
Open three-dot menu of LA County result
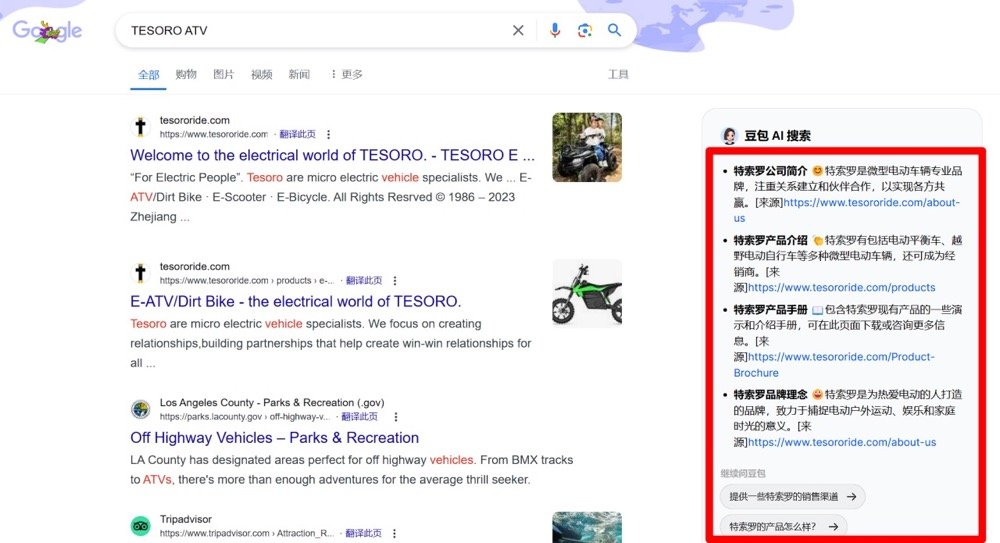(x=396, y=417)
